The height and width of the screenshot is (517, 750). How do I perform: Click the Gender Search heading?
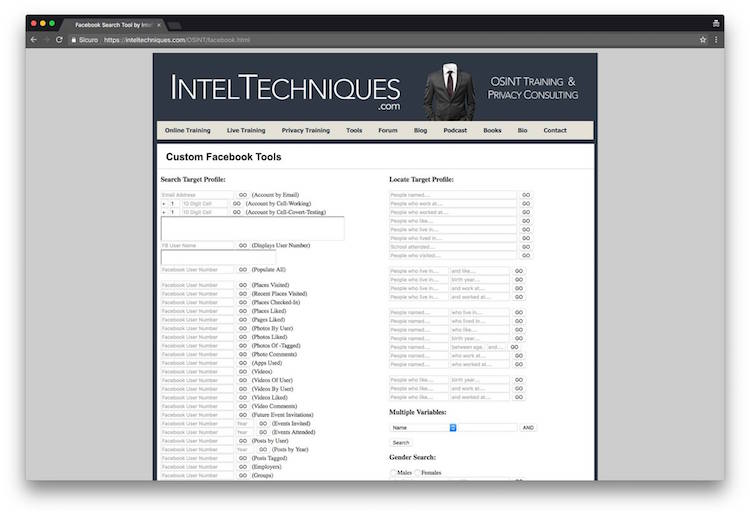click(412, 457)
